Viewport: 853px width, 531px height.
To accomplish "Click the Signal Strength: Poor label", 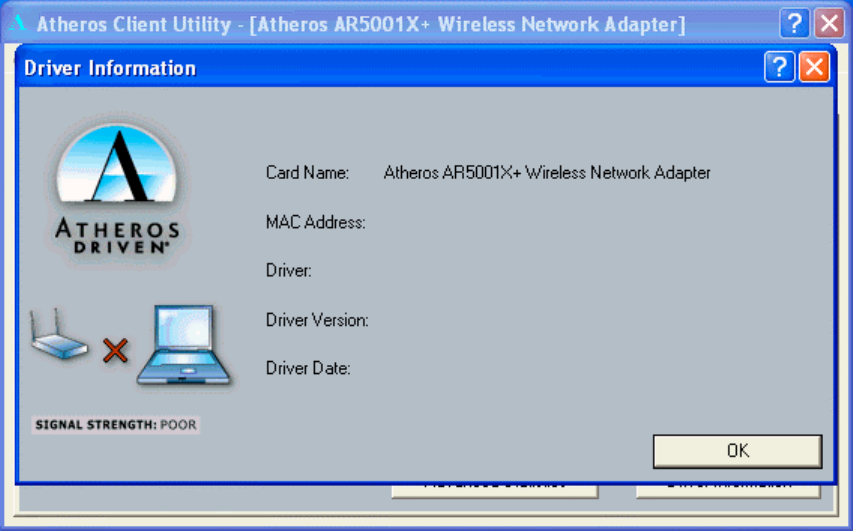I will click(x=115, y=425).
